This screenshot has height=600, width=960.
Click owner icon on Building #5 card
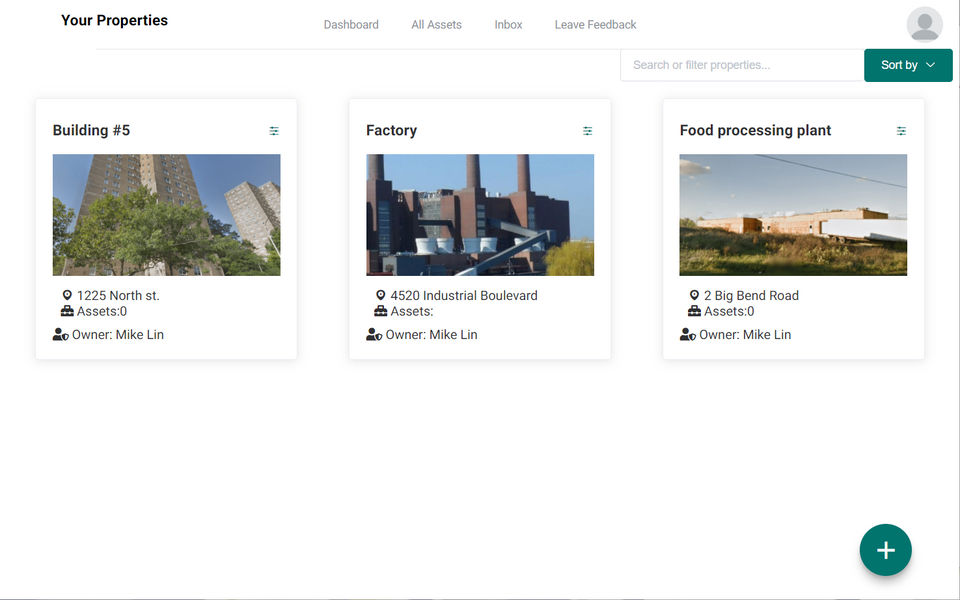coord(61,335)
